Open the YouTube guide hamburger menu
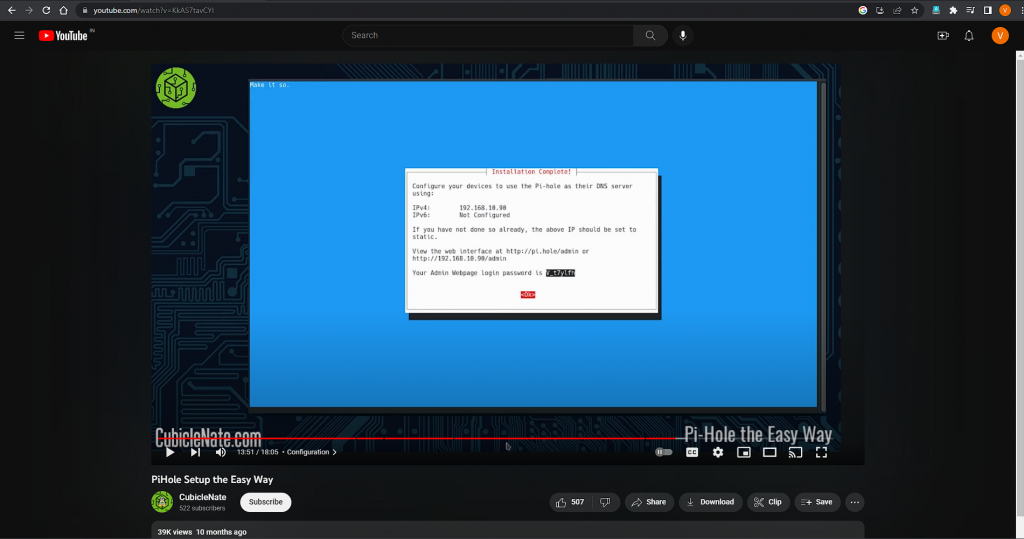The height and width of the screenshot is (539, 1024). [x=19, y=35]
